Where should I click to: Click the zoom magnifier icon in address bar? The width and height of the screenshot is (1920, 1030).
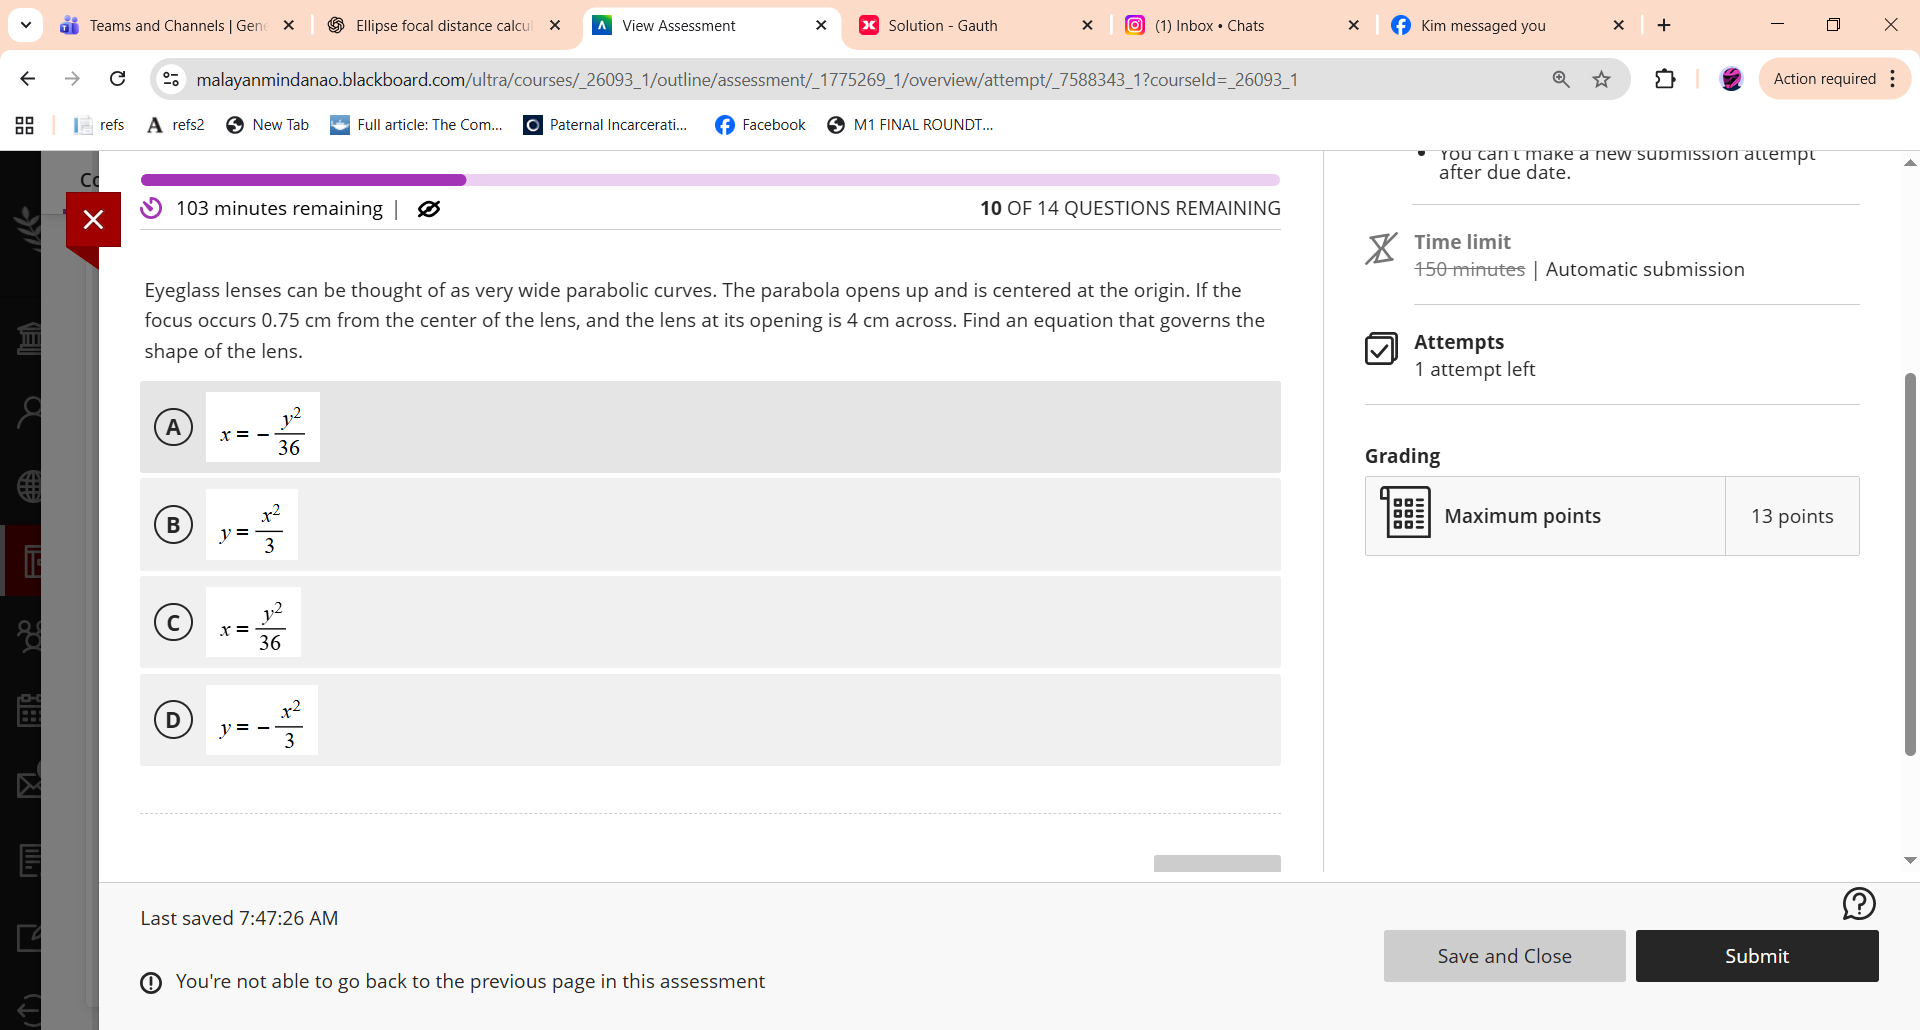pos(1560,79)
